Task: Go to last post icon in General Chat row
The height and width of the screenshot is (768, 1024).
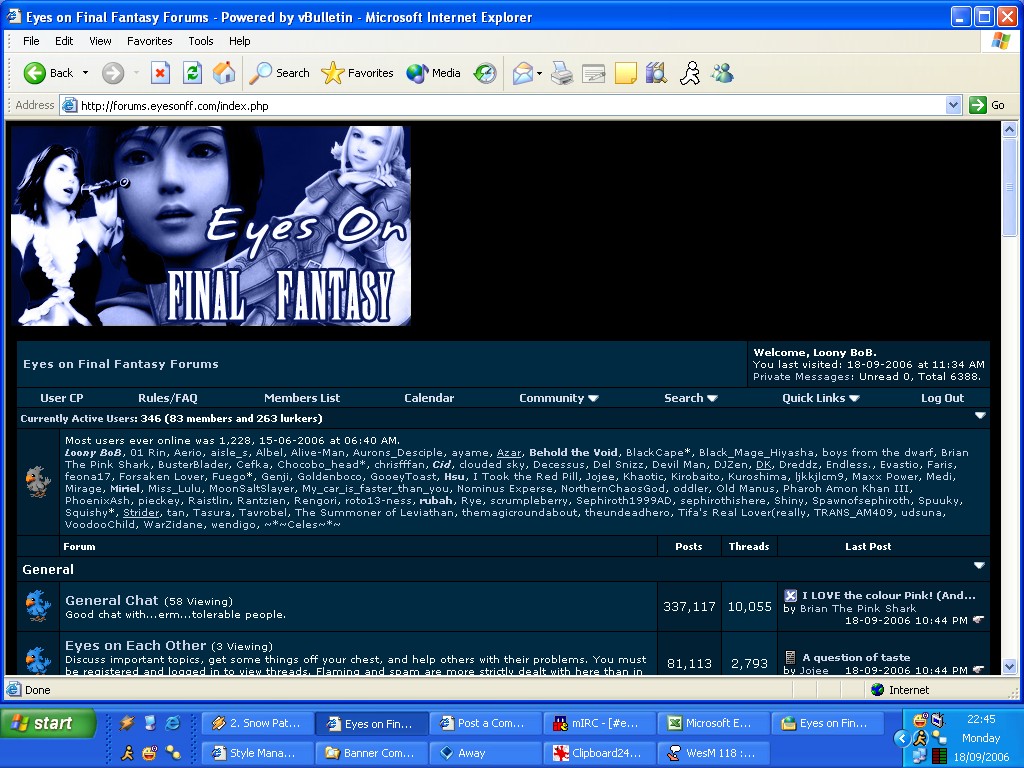Action: click(x=978, y=620)
